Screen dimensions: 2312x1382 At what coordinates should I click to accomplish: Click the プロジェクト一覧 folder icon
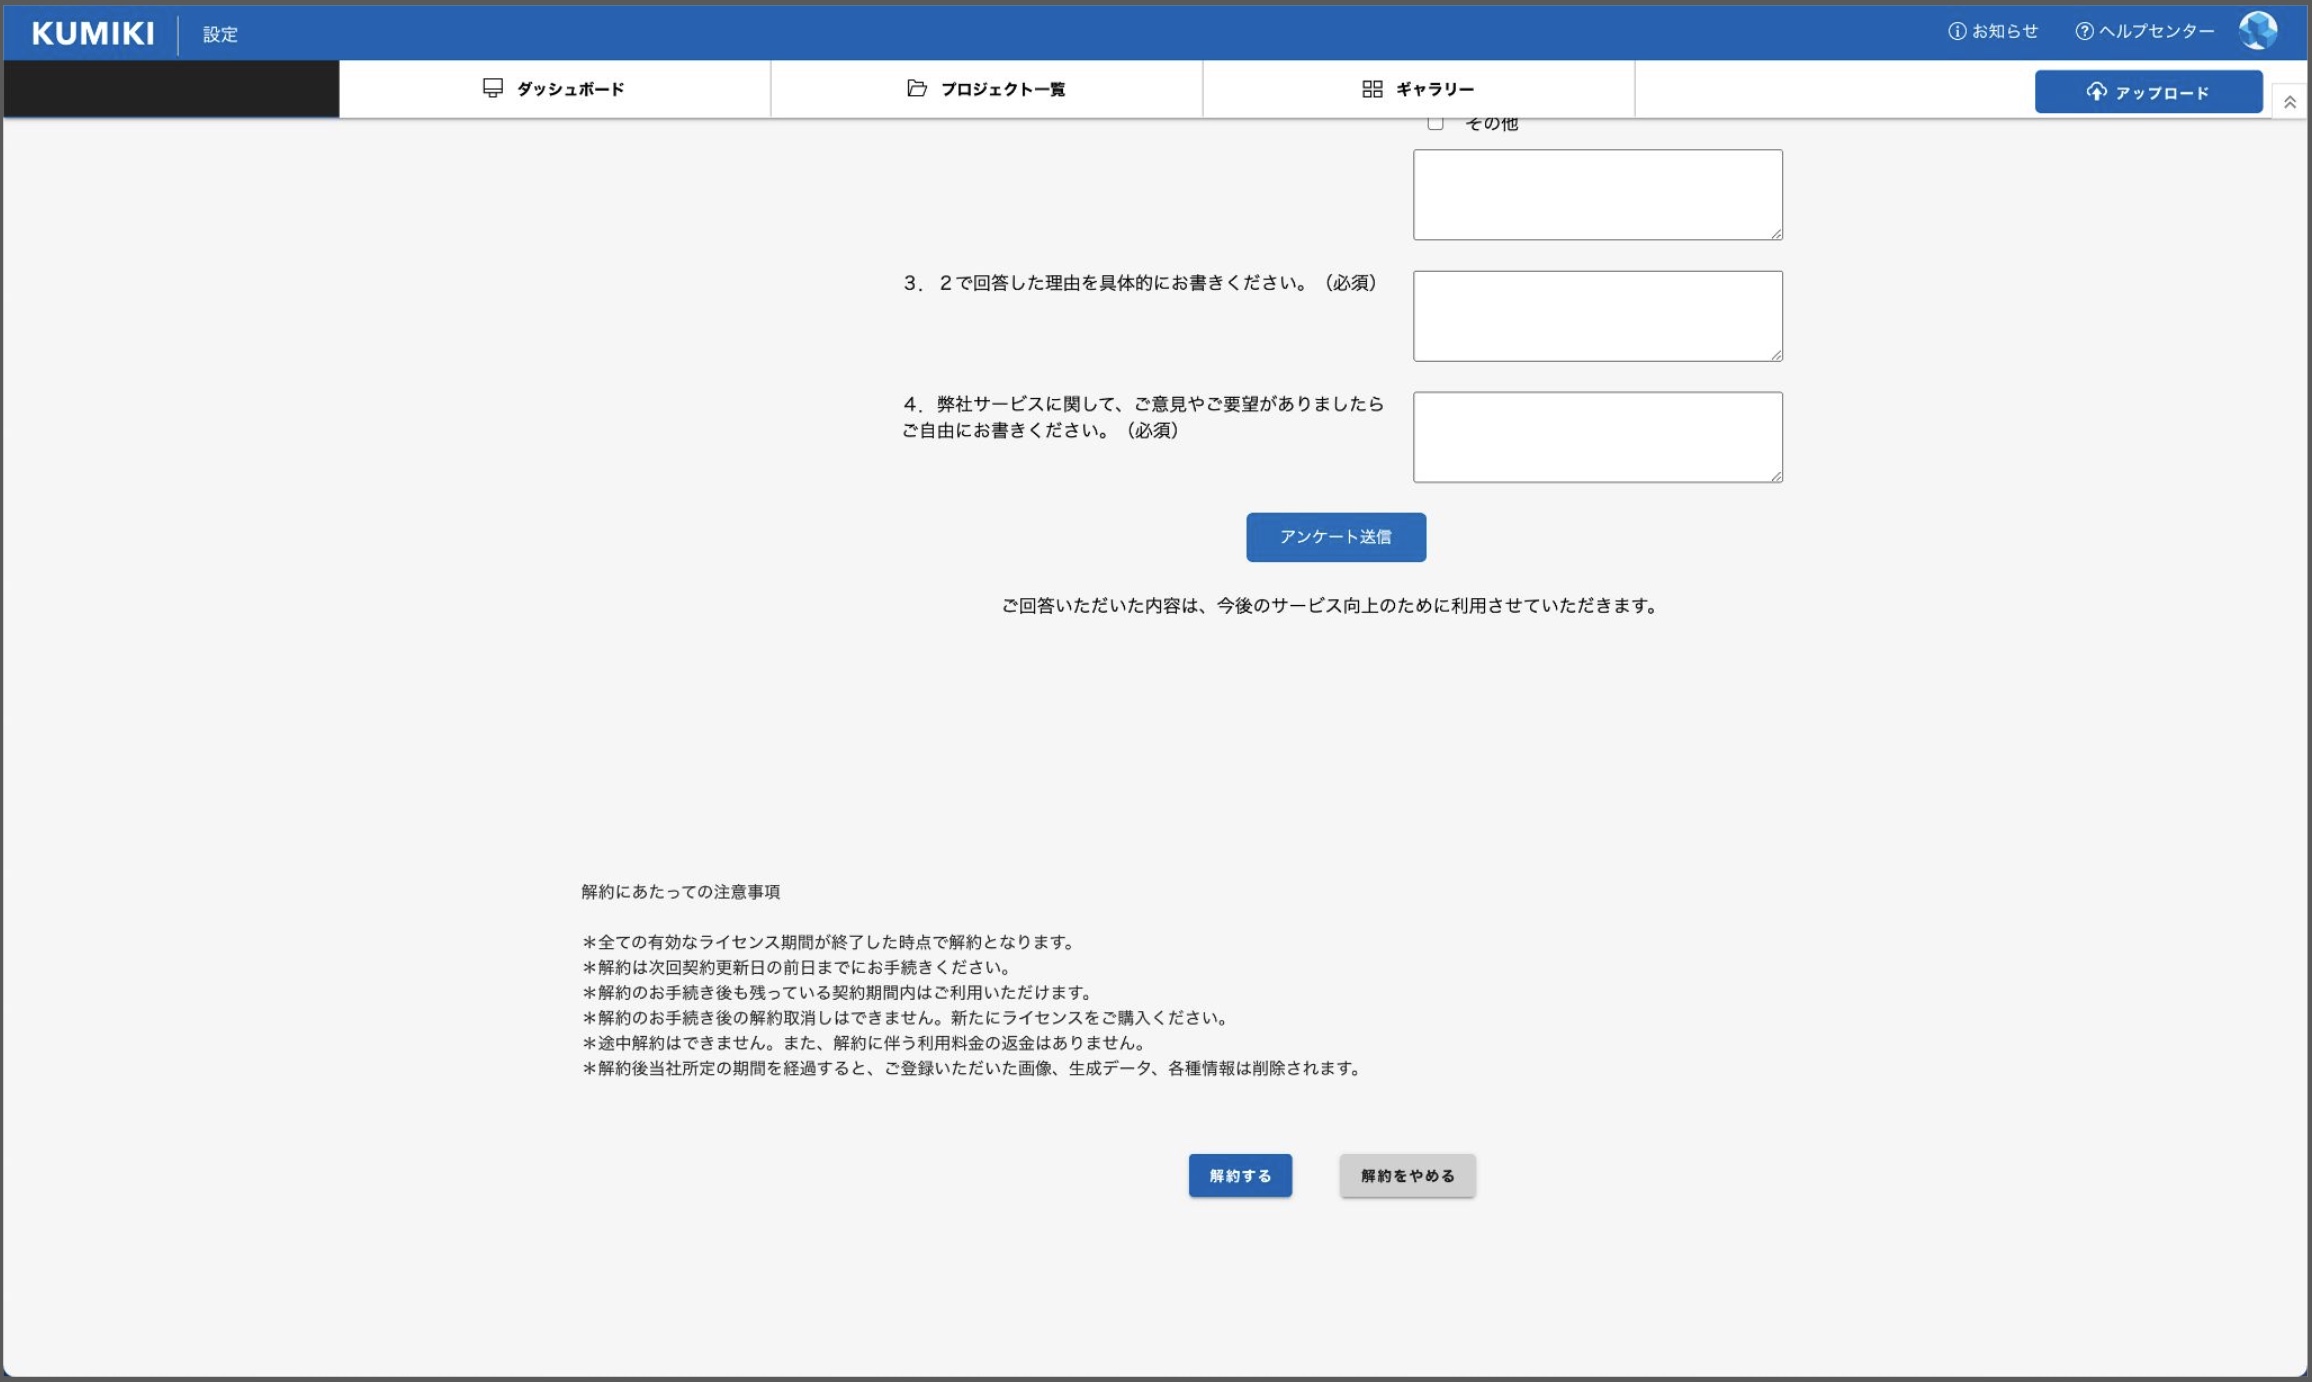point(916,88)
